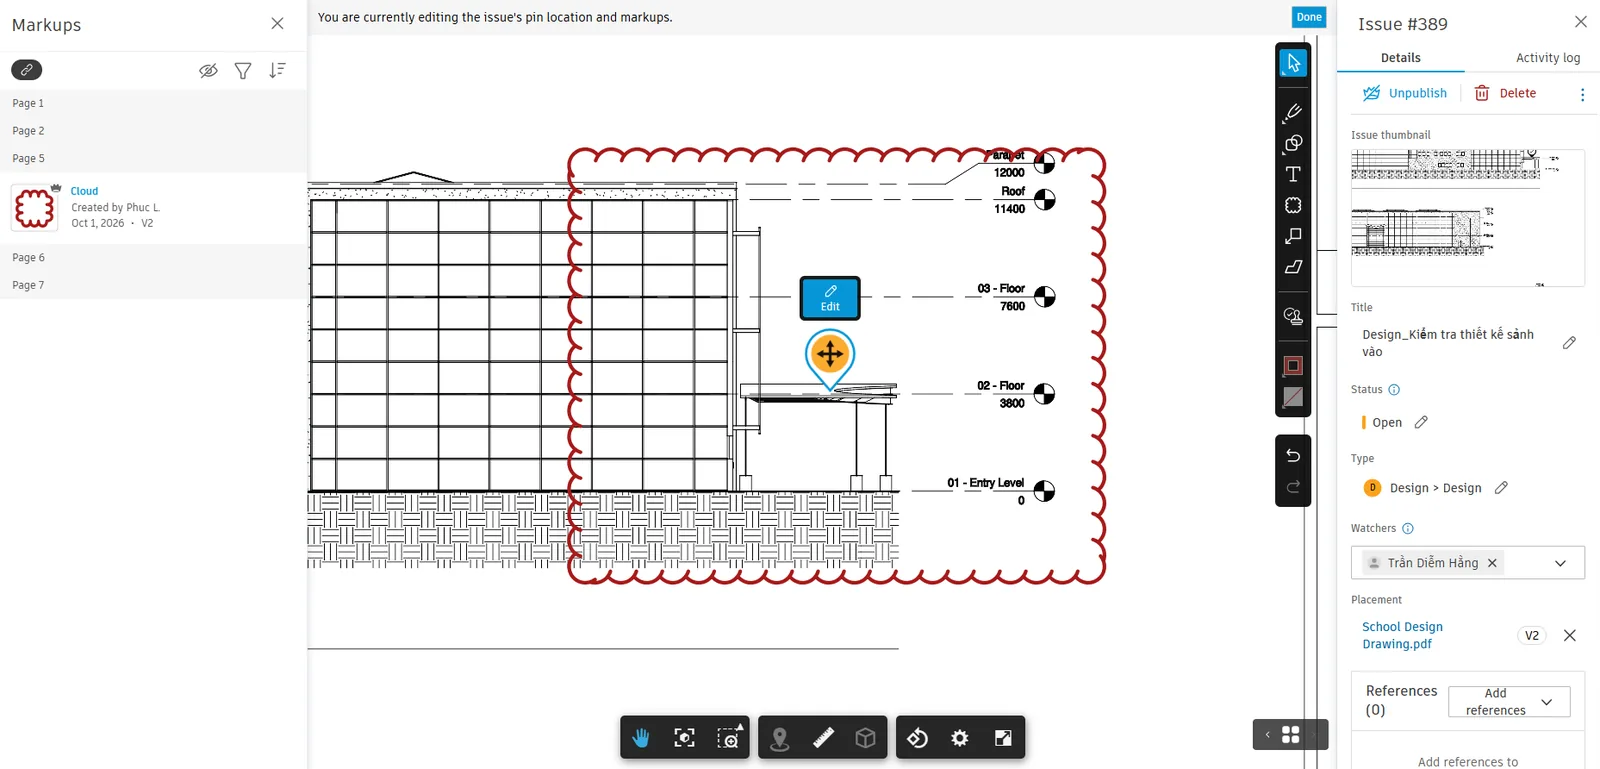Open issue more options menu

(x=1582, y=94)
